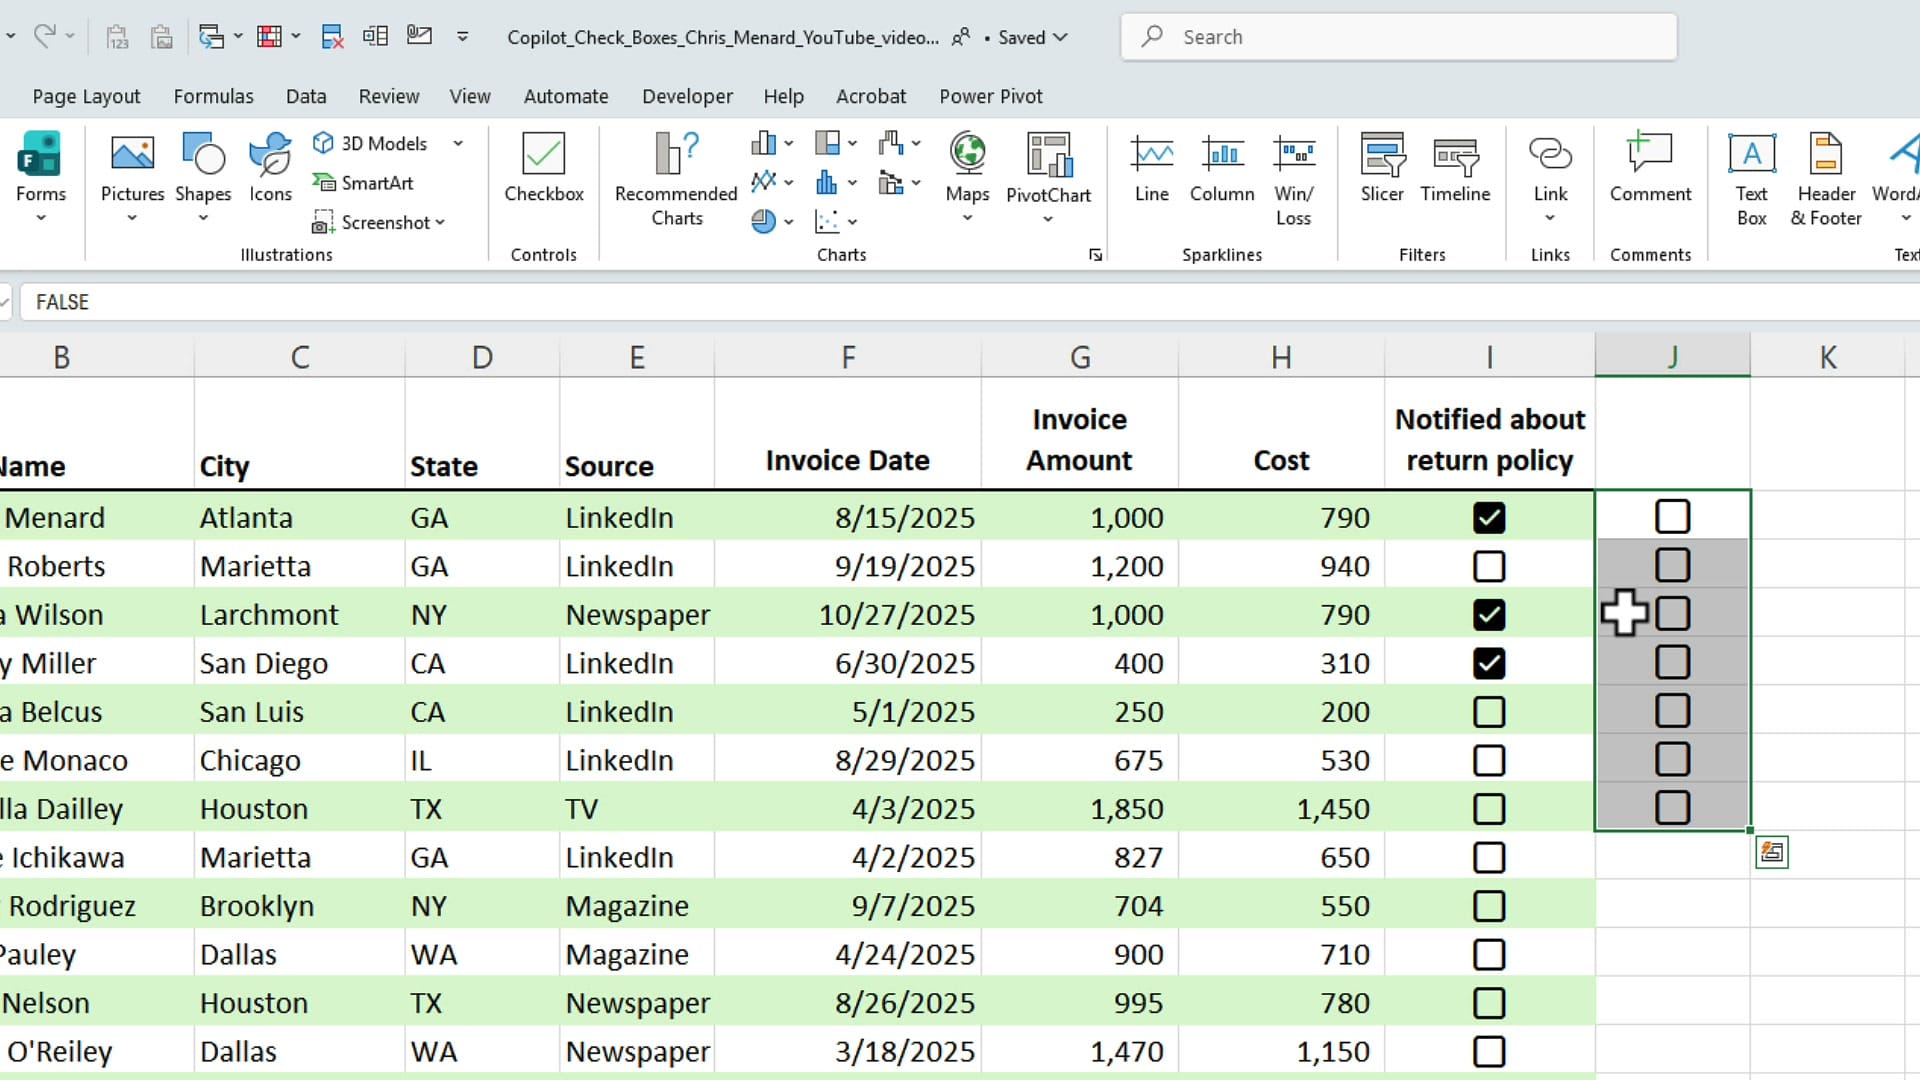Screen dimensions: 1920x1080
Task: Open the column chart dropdown arrow
Action: pyautogui.click(x=789, y=143)
